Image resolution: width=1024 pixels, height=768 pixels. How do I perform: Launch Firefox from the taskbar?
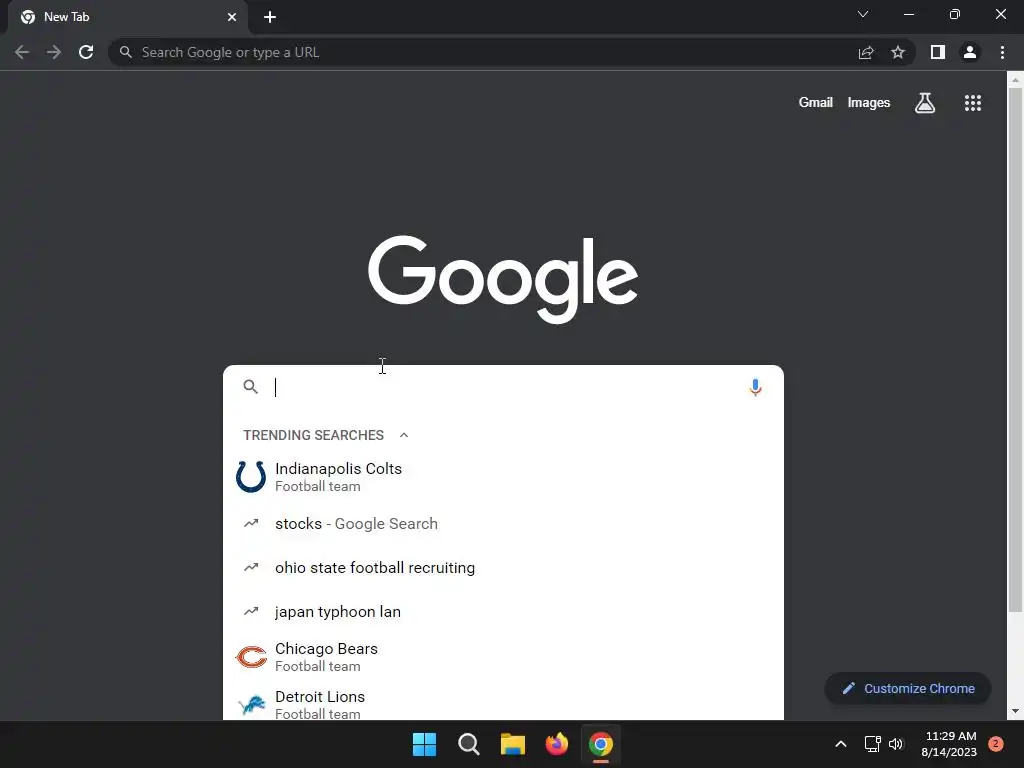click(556, 744)
